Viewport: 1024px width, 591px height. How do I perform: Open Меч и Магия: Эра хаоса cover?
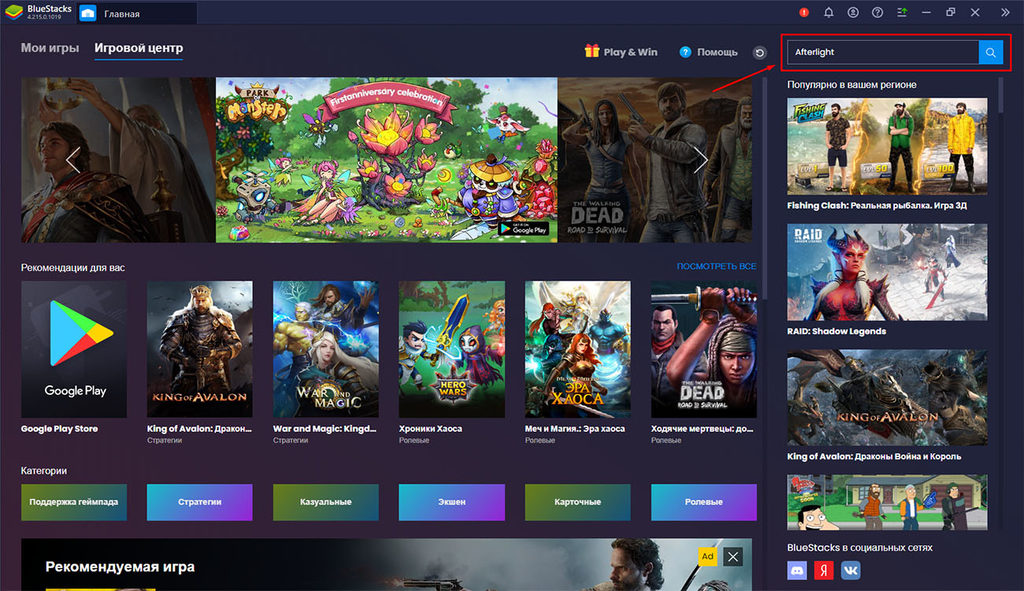[x=578, y=349]
